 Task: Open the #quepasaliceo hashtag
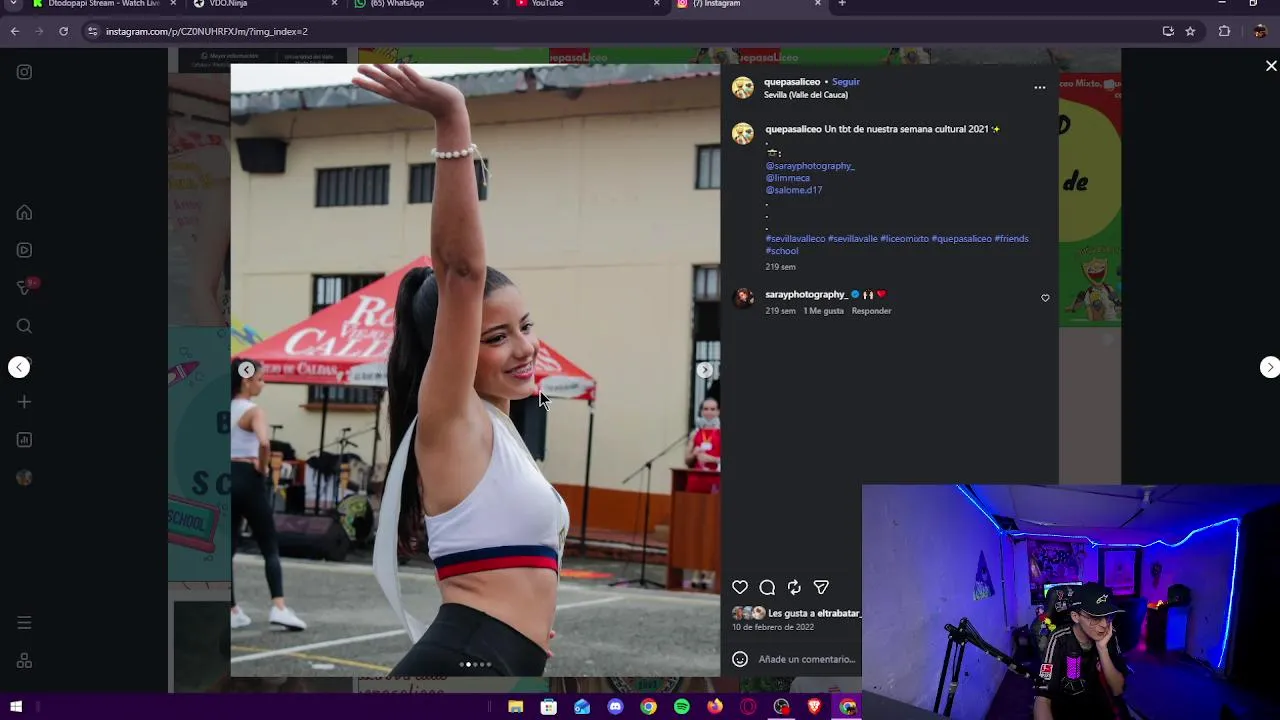[x=961, y=239]
